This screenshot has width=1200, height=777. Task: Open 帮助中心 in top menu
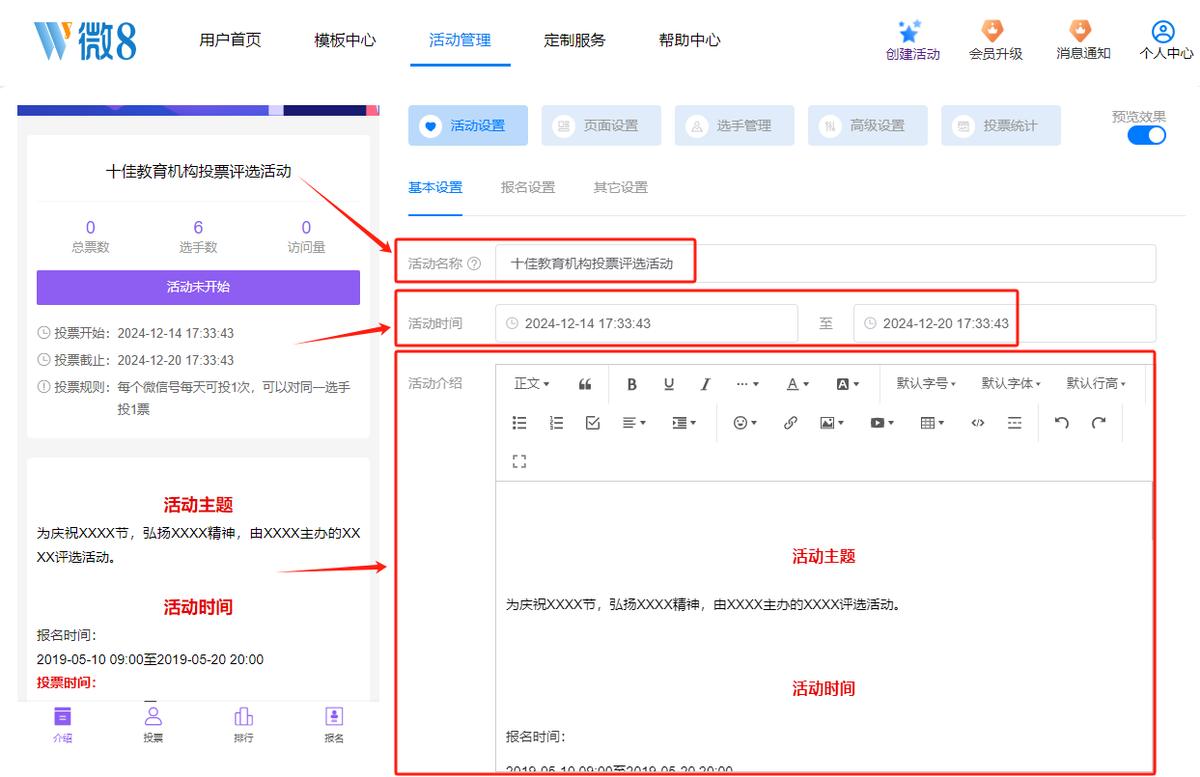tap(690, 40)
